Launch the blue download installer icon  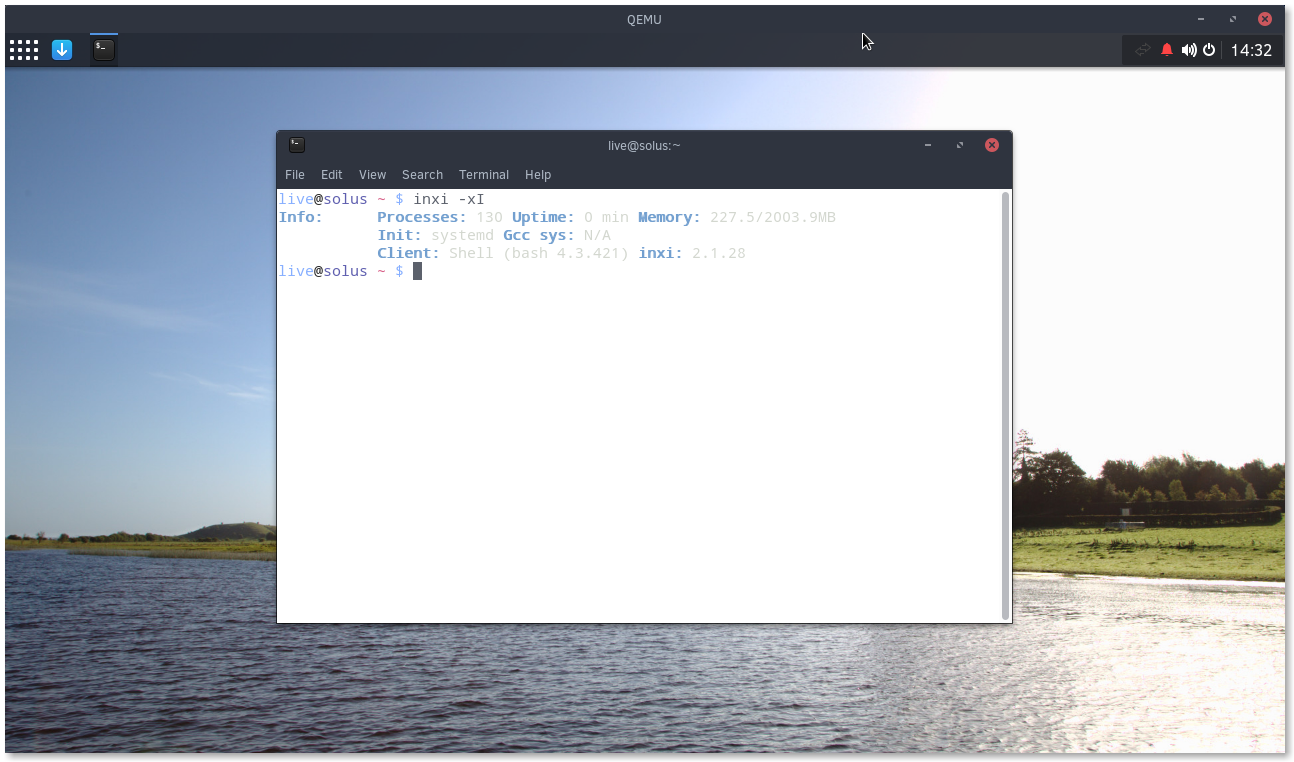coord(62,50)
